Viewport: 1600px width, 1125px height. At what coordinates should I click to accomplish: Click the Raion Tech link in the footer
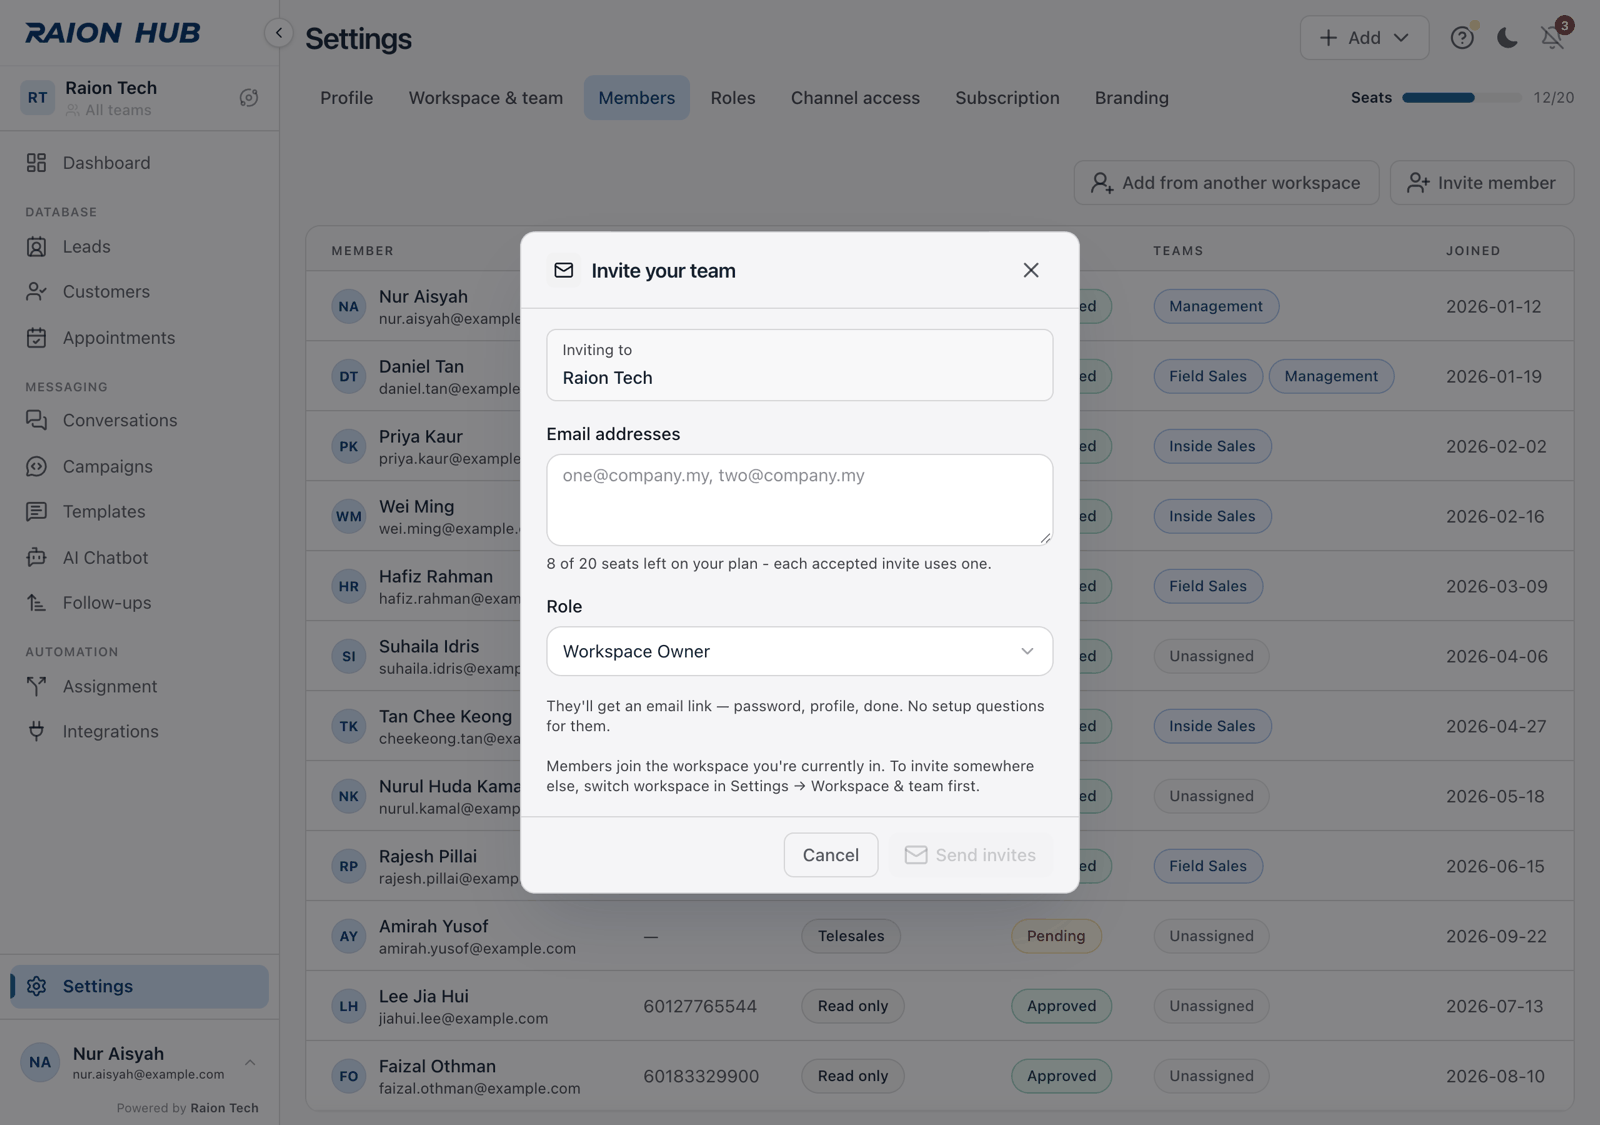click(x=224, y=1108)
